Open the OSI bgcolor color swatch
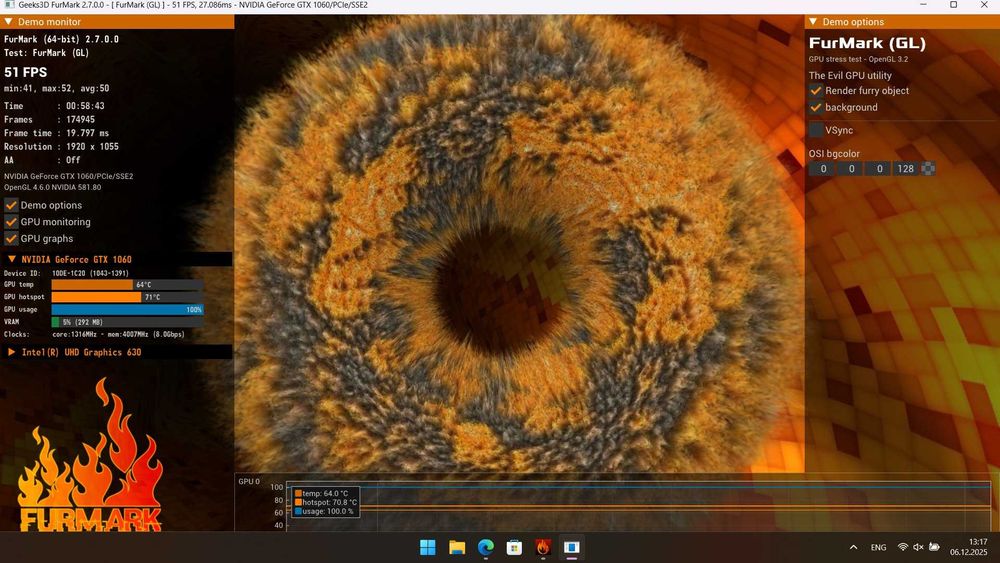Viewport: 1000px width, 563px height. 929,169
